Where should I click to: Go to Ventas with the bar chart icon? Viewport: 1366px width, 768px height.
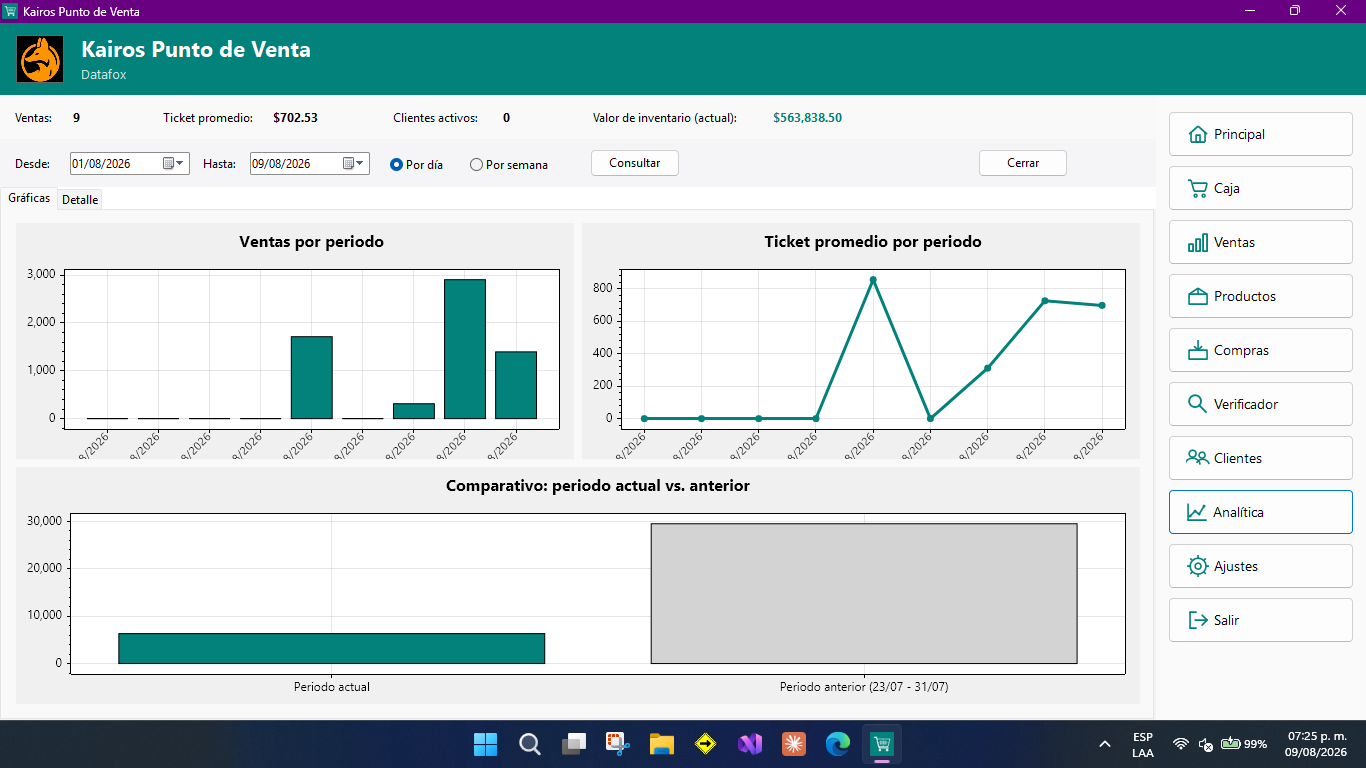click(1260, 242)
